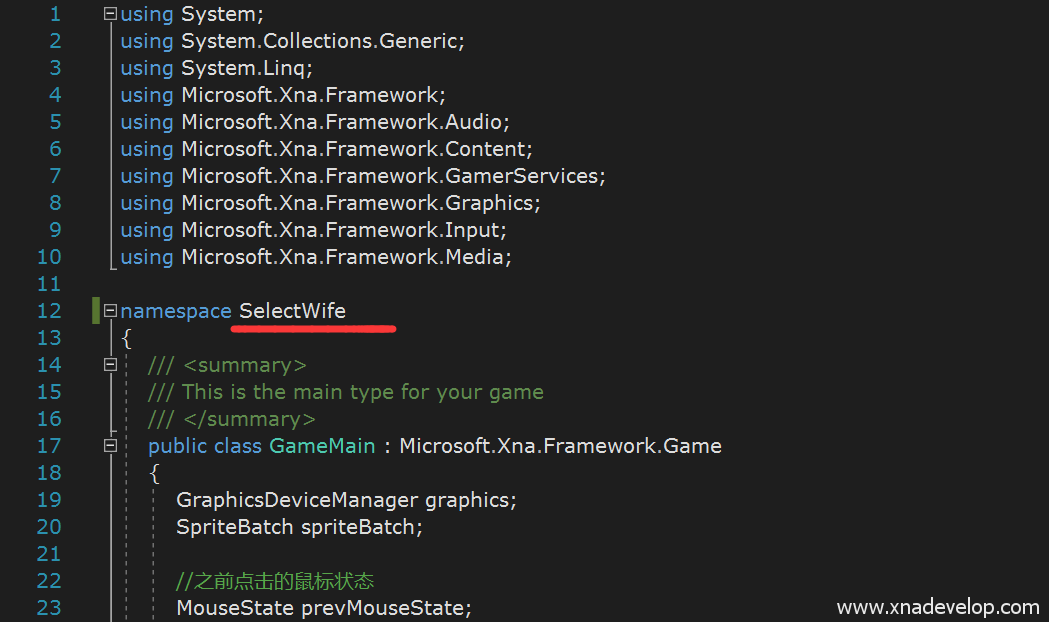Click the MouseState type name

(235, 608)
